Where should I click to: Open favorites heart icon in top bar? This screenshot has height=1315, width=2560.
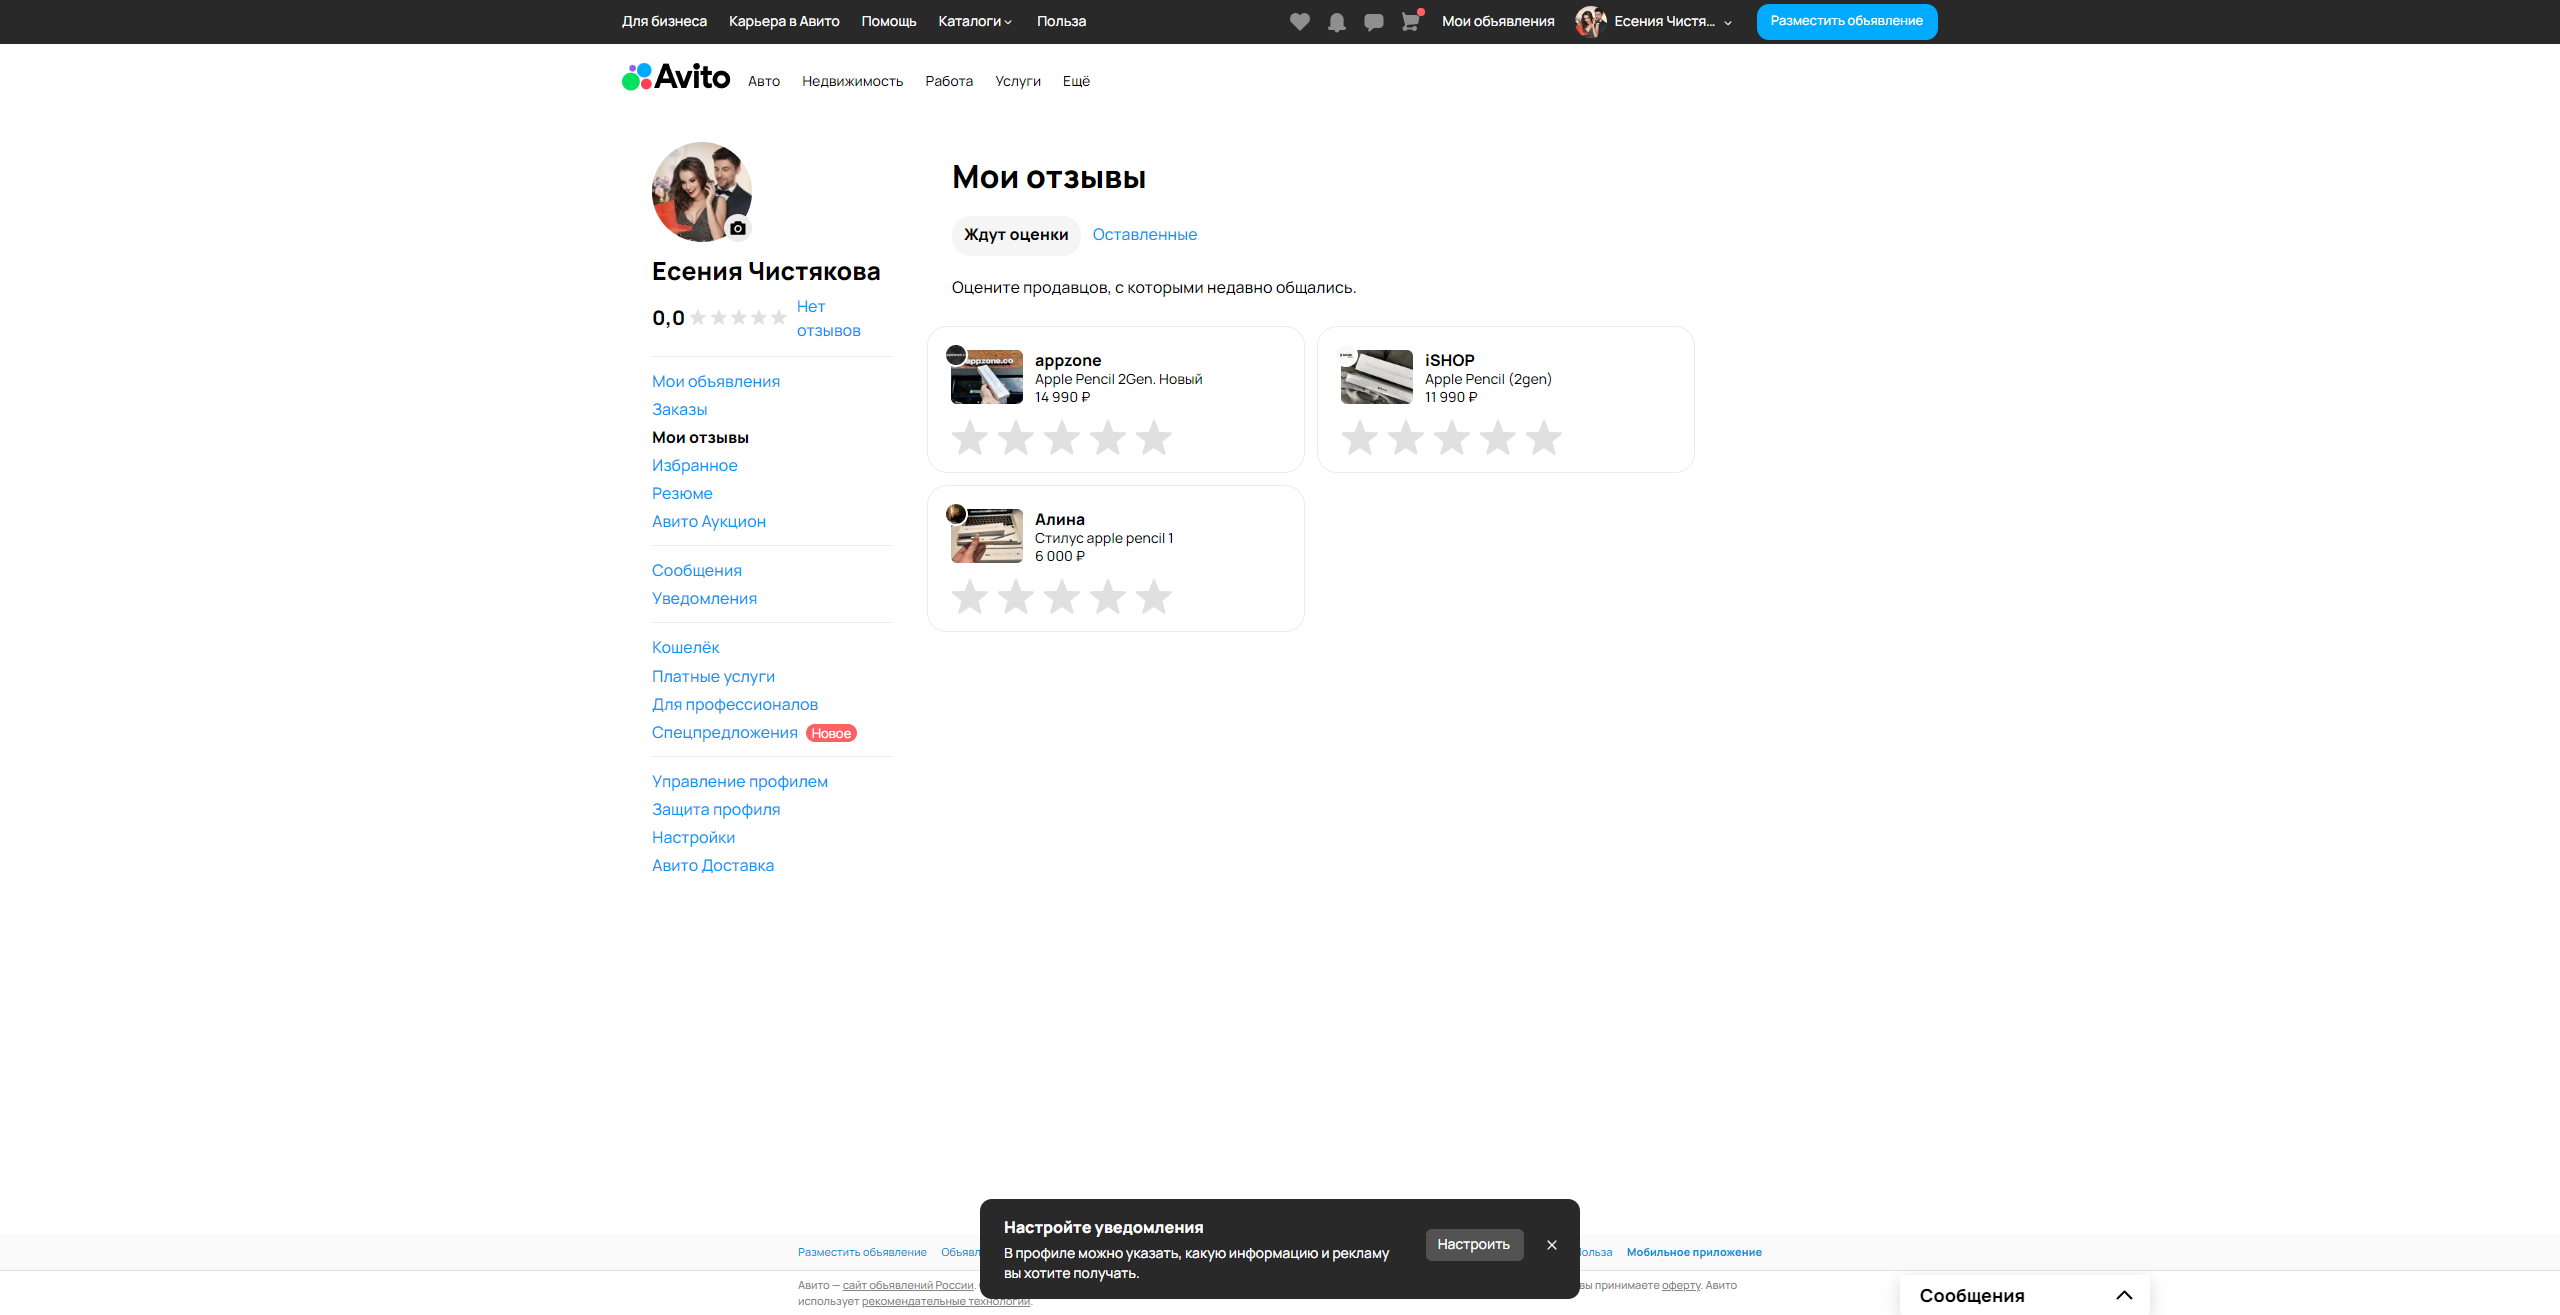[1299, 22]
